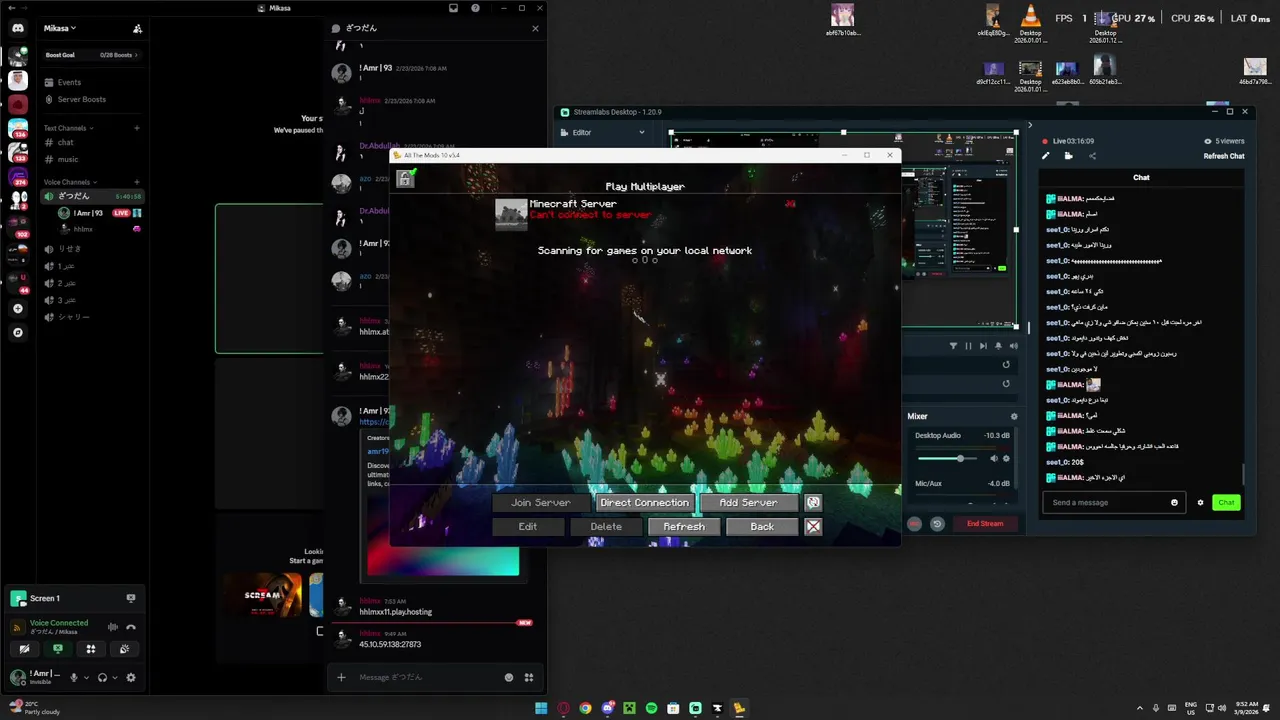Disconnect from voice with hang-up icon

click(x=131, y=627)
